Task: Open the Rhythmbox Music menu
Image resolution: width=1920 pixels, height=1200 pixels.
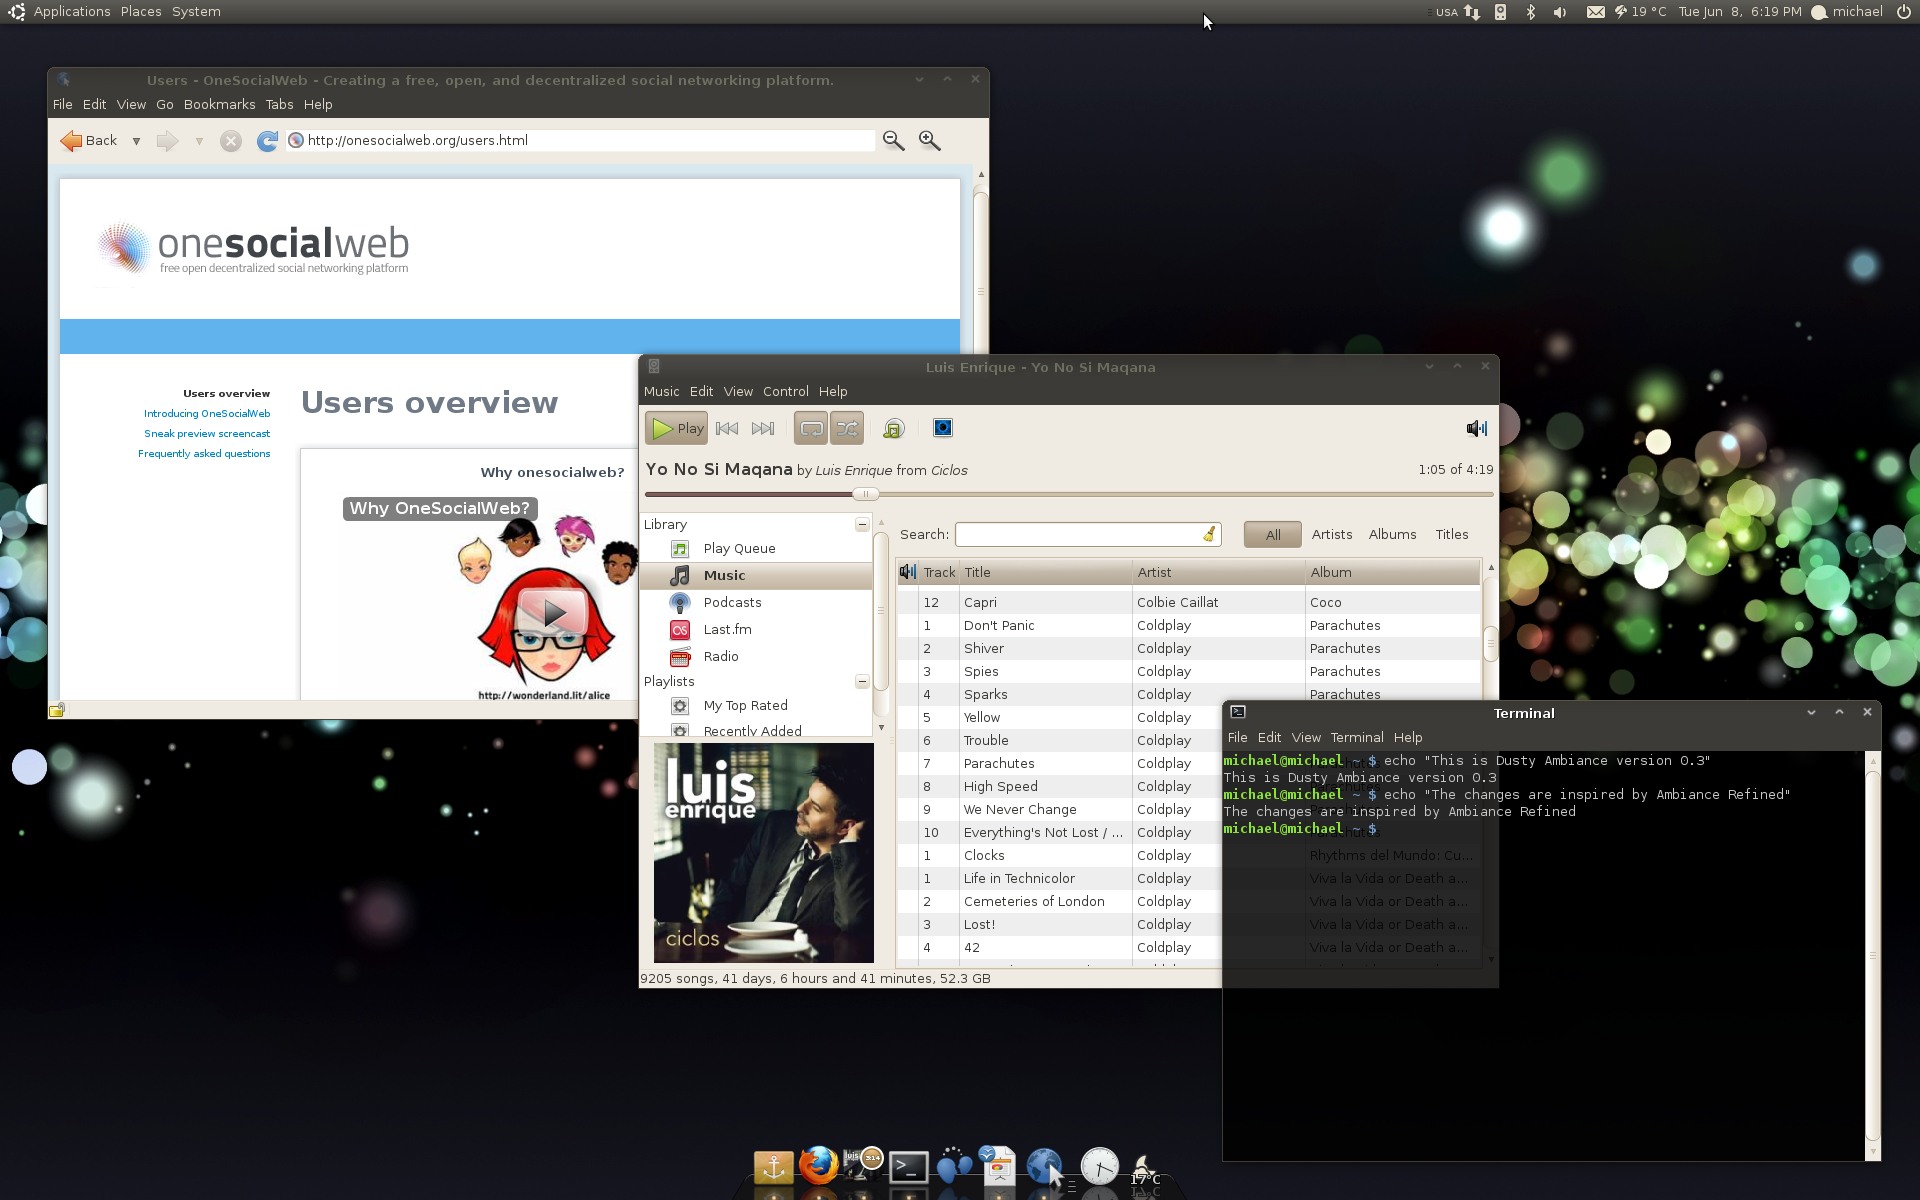Action: click(661, 391)
